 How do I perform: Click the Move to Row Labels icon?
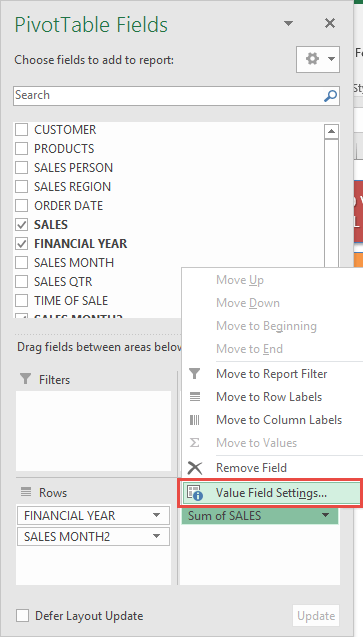click(195, 397)
